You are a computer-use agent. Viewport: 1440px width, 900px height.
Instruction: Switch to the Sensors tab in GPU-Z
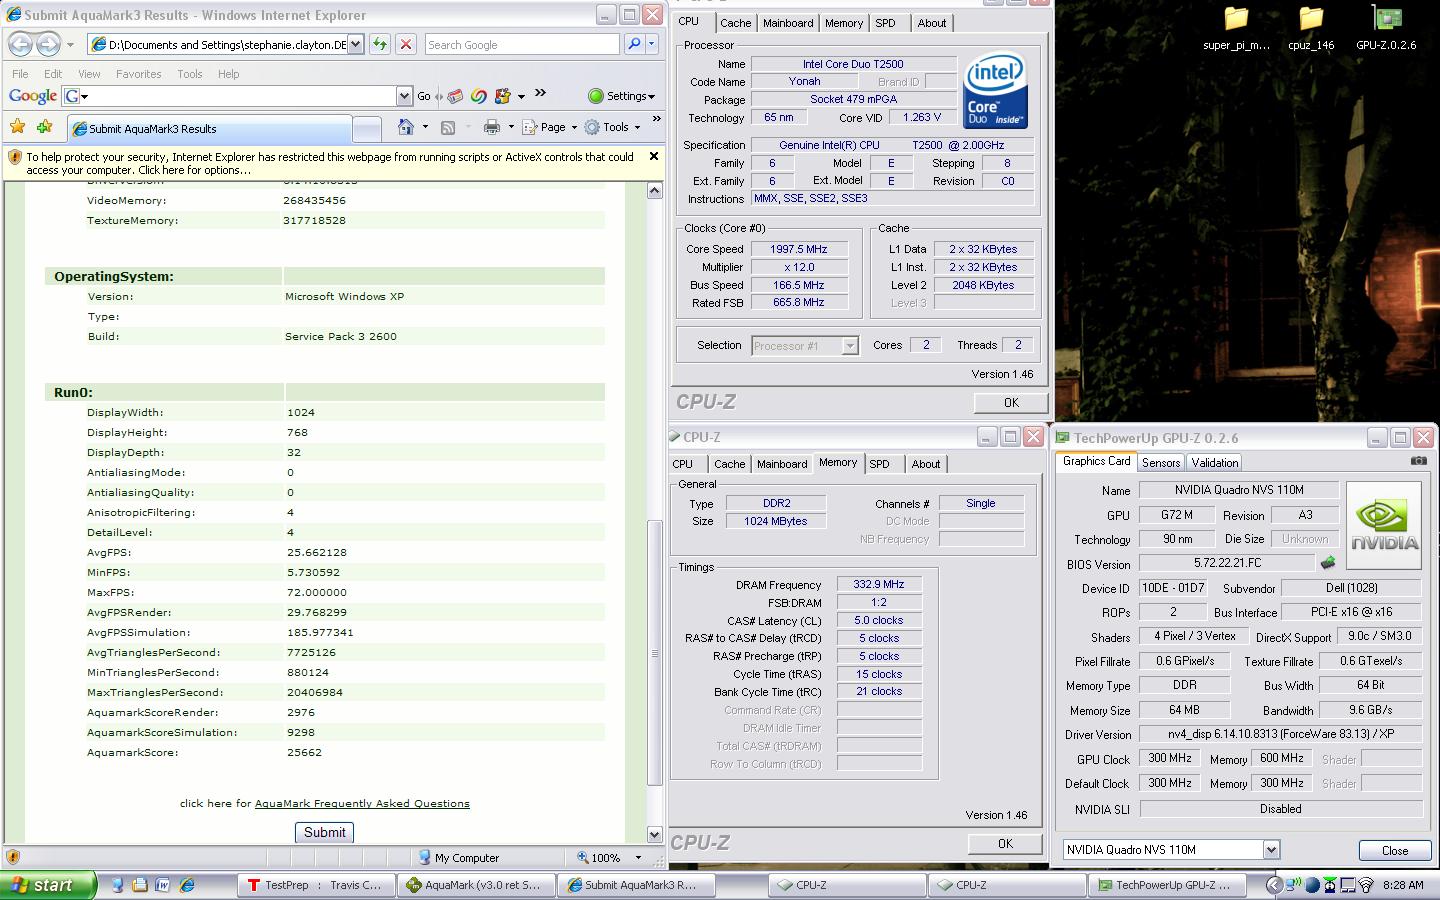click(1161, 462)
